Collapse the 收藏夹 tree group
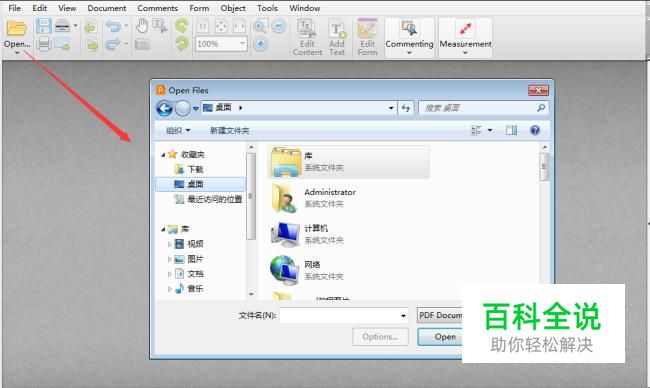 [163, 155]
